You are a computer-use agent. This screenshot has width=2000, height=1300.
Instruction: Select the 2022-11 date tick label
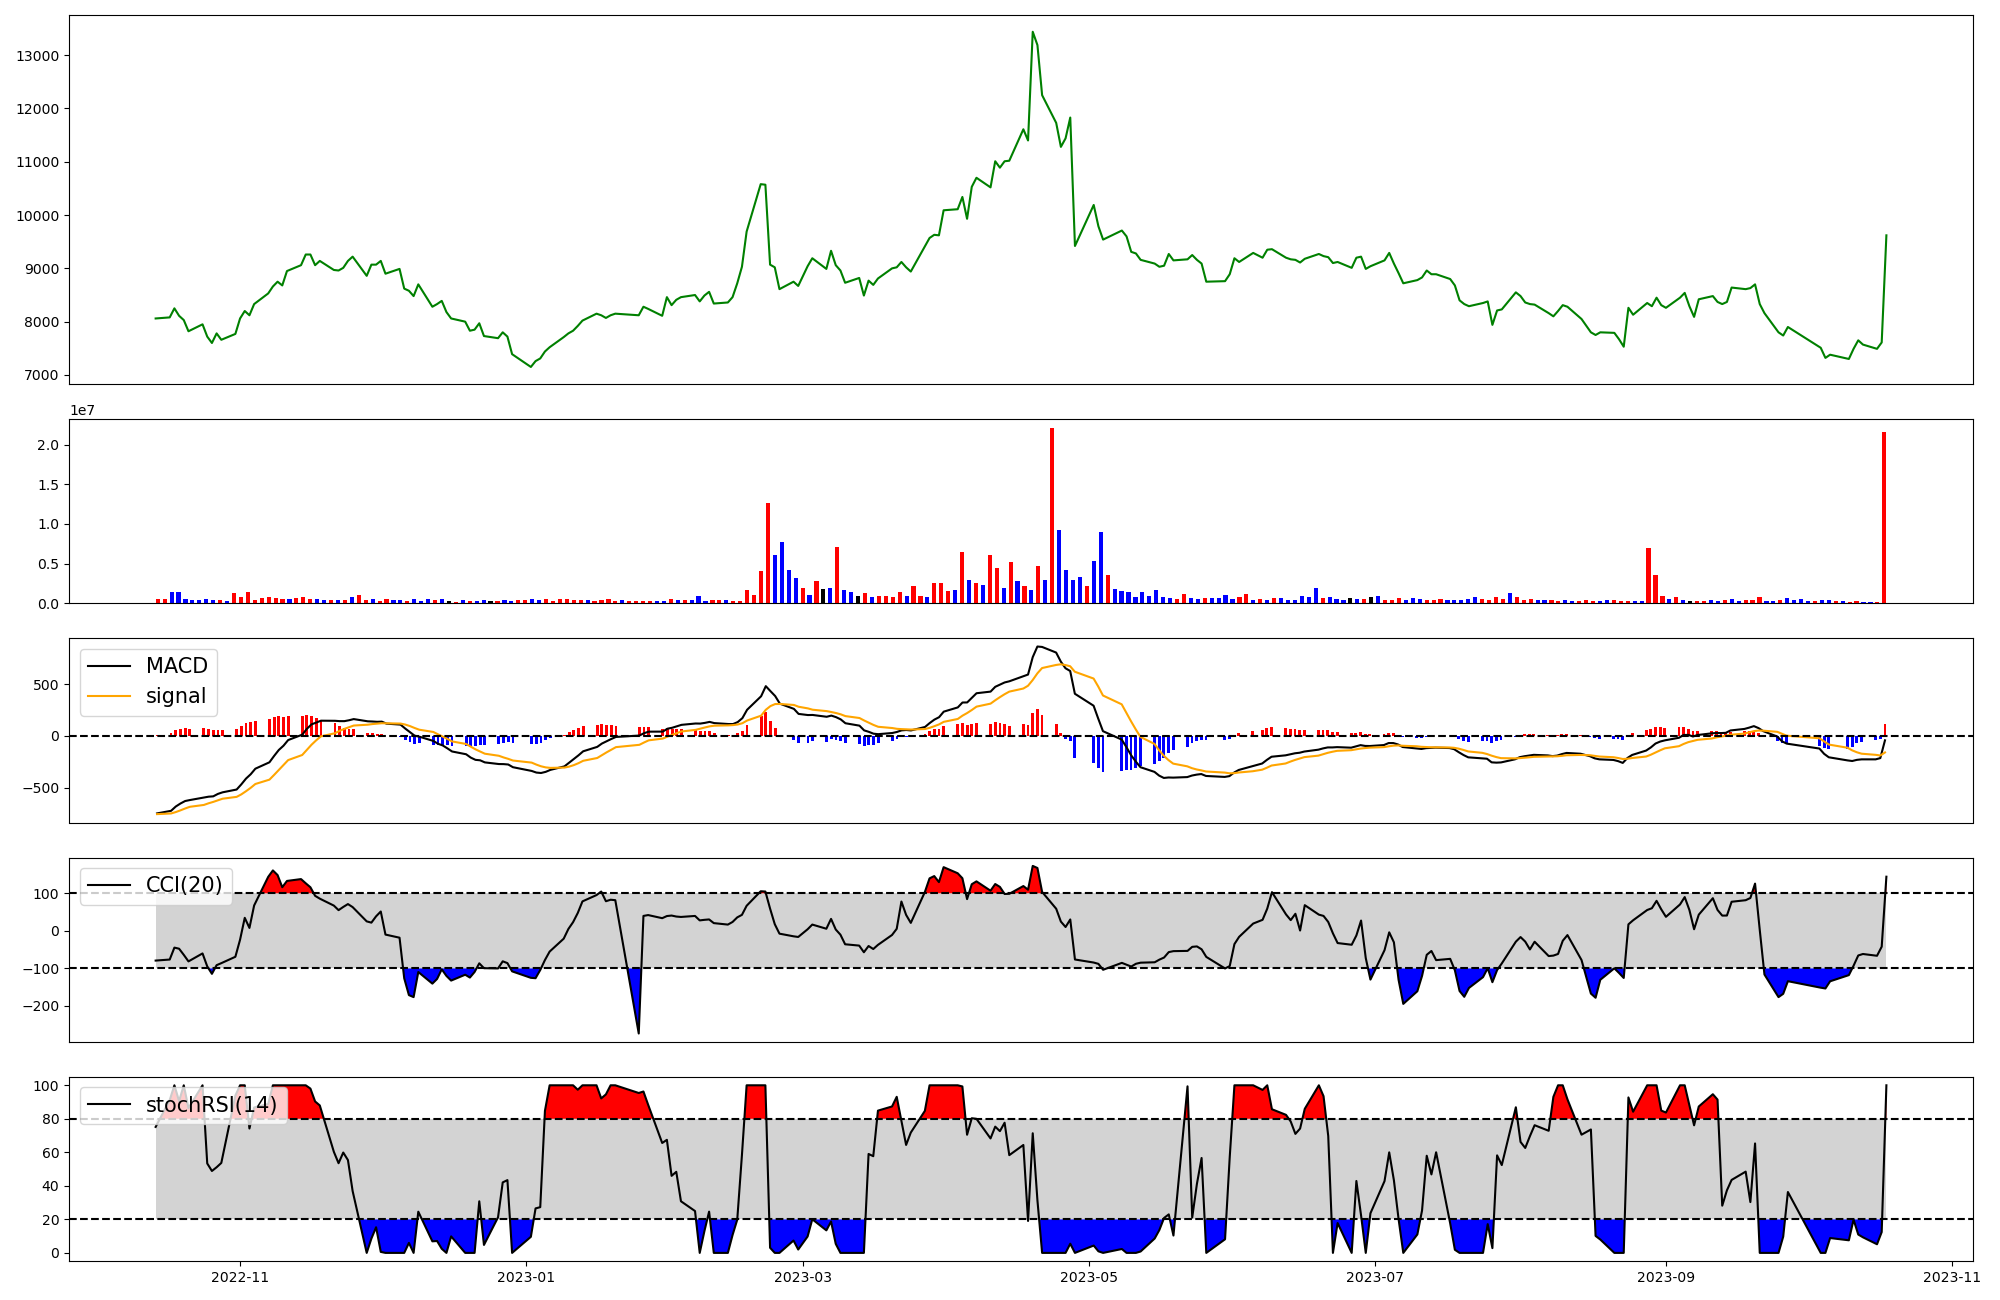pyautogui.click(x=240, y=1277)
